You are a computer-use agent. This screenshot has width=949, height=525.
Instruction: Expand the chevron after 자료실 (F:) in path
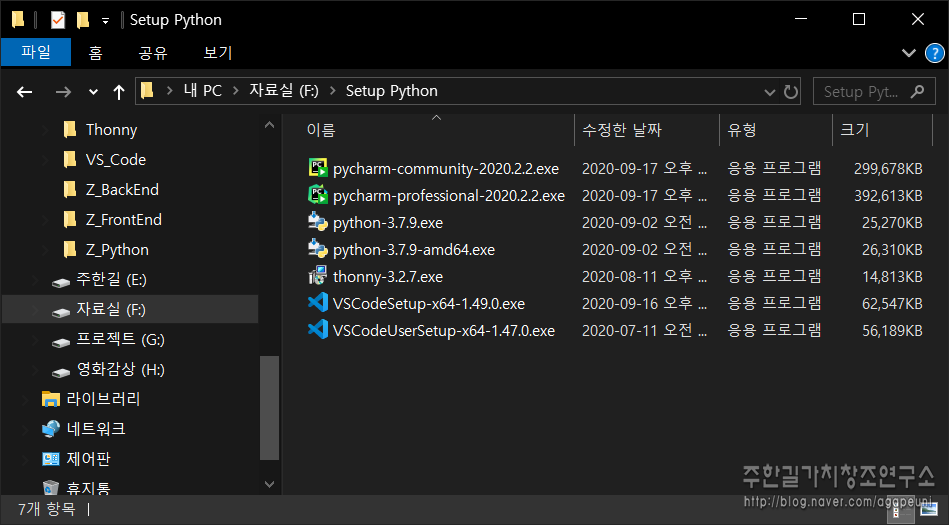coord(332,91)
